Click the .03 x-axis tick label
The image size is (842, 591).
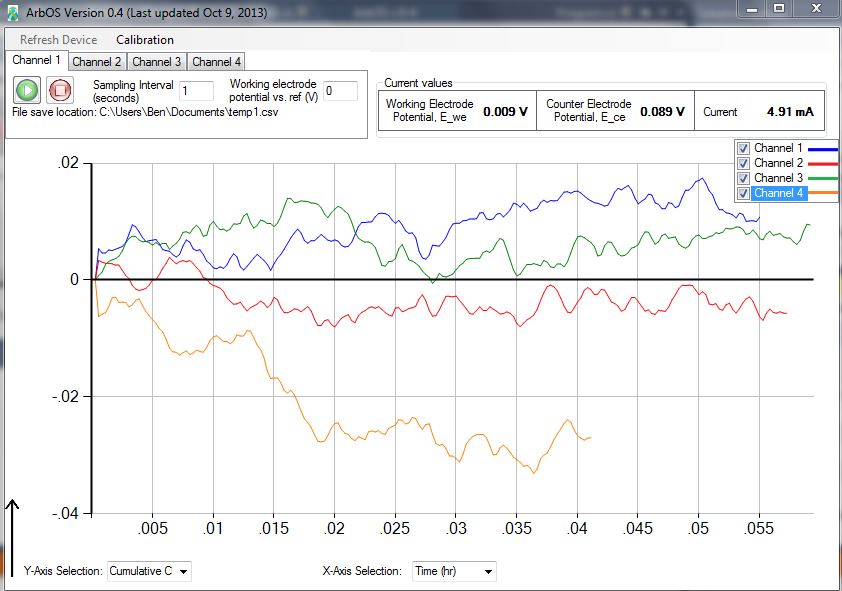click(x=456, y=529)
